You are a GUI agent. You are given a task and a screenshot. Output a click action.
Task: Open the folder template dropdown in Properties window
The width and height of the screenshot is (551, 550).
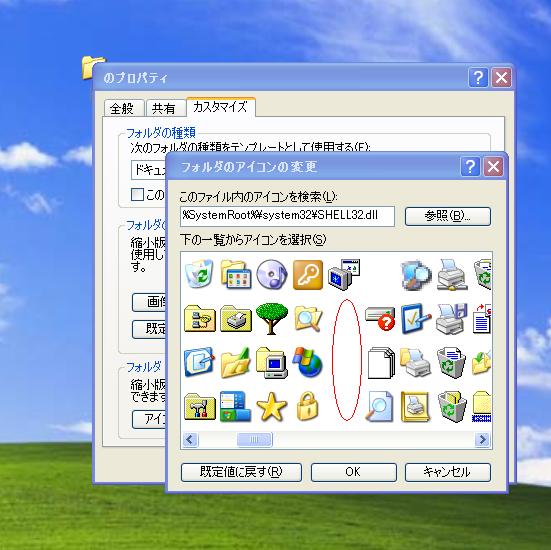coord(149,170)
